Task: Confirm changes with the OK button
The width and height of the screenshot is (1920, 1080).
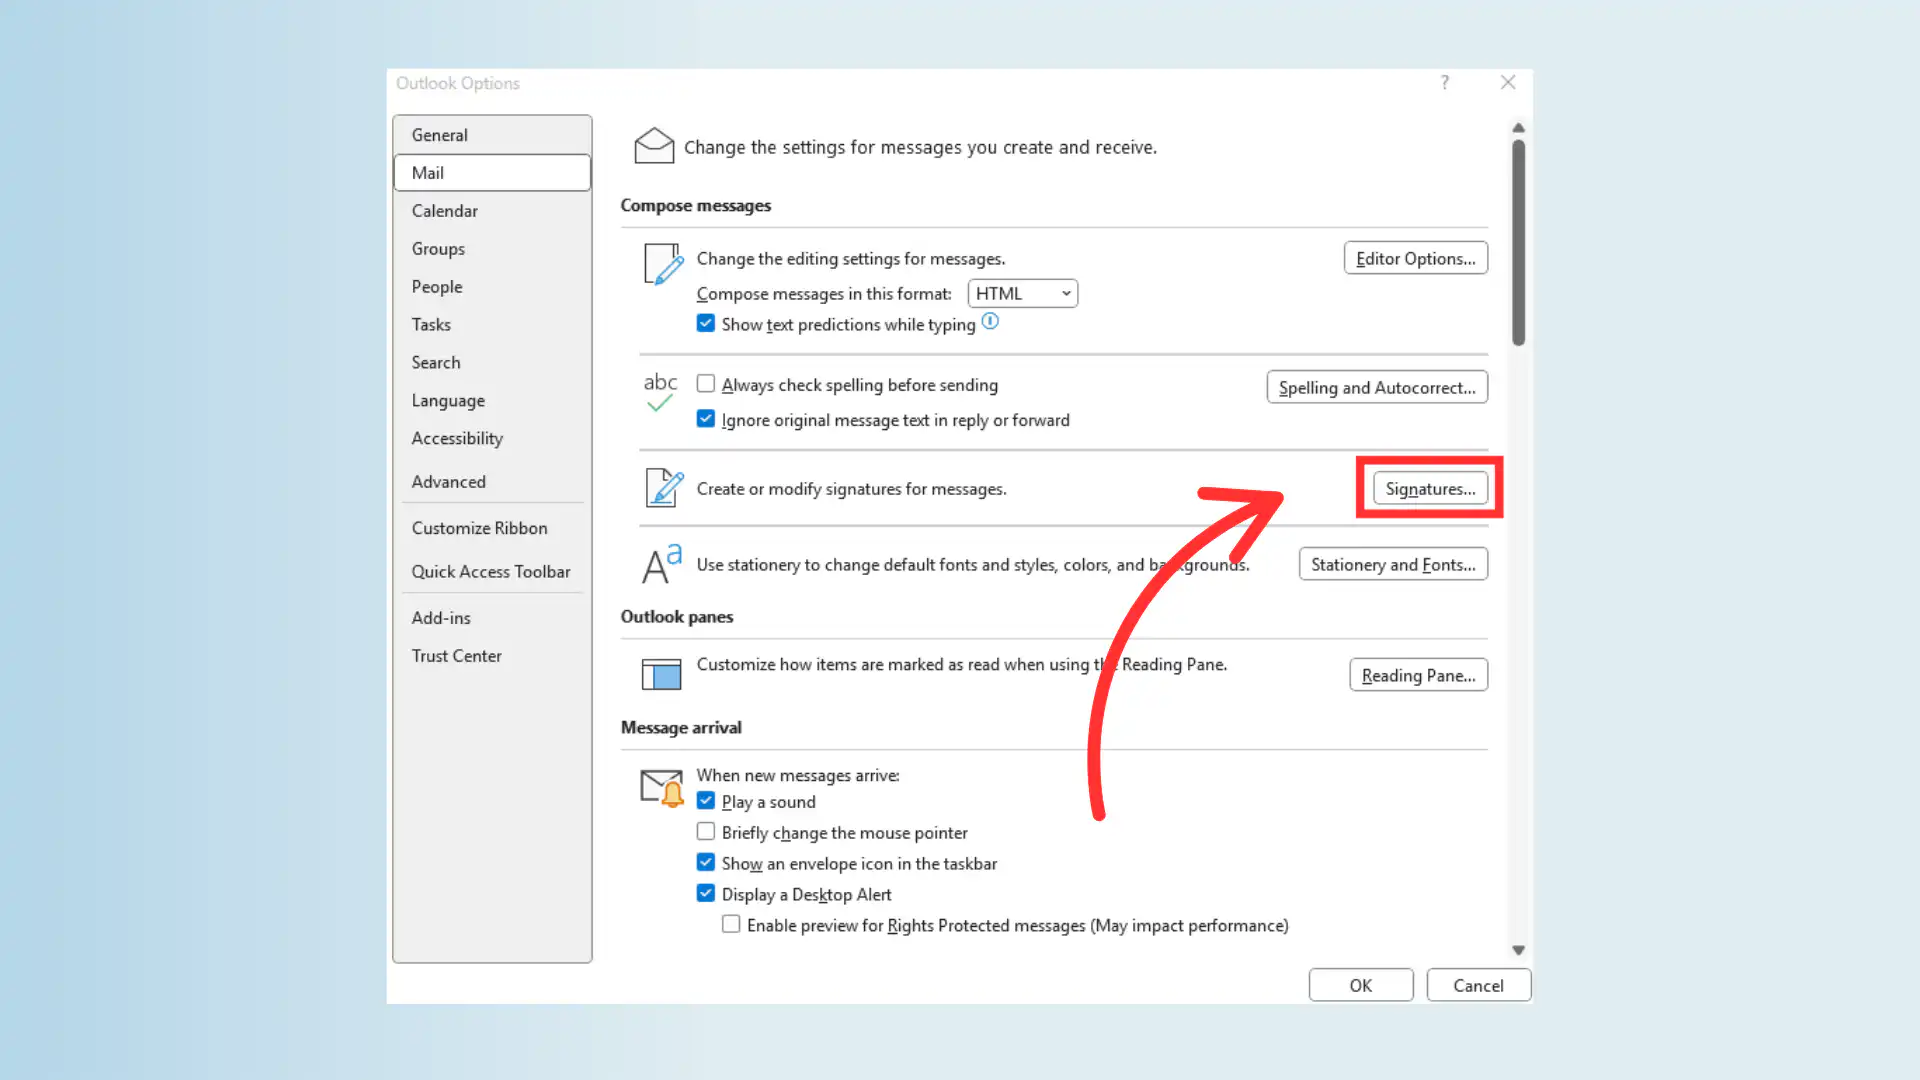Action: pos(1360,984)
